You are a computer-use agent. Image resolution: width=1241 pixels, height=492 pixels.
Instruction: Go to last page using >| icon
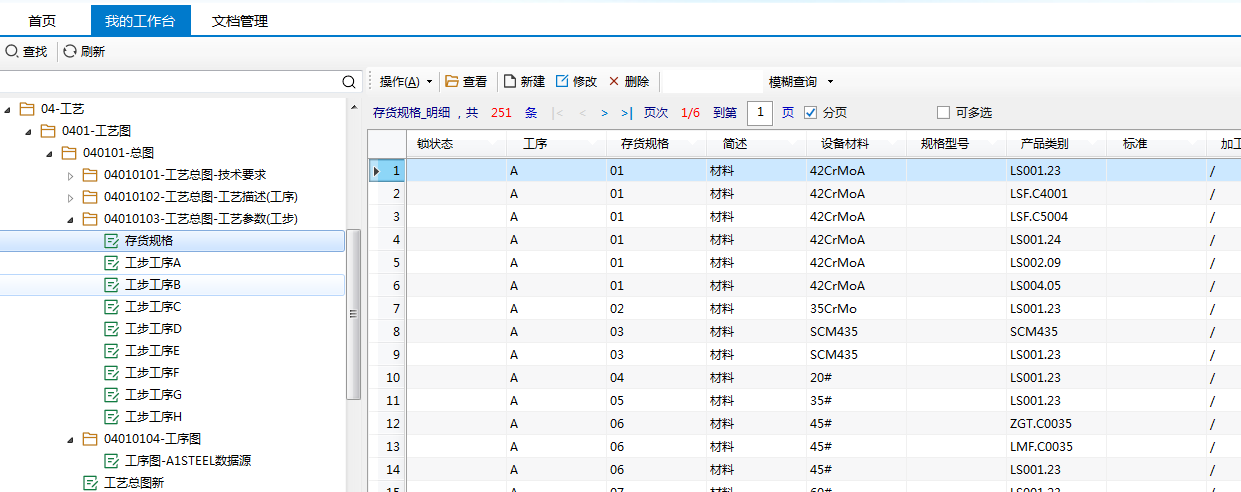tap(626, 113)
